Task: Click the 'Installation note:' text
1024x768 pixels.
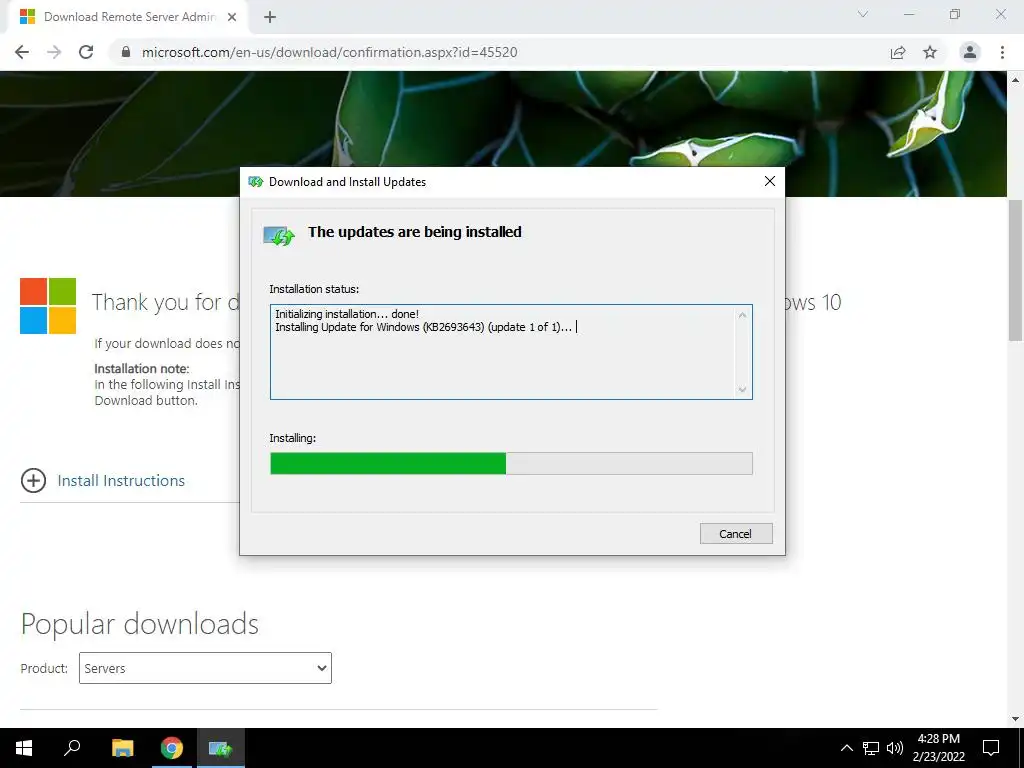Action: coord(142,368)
